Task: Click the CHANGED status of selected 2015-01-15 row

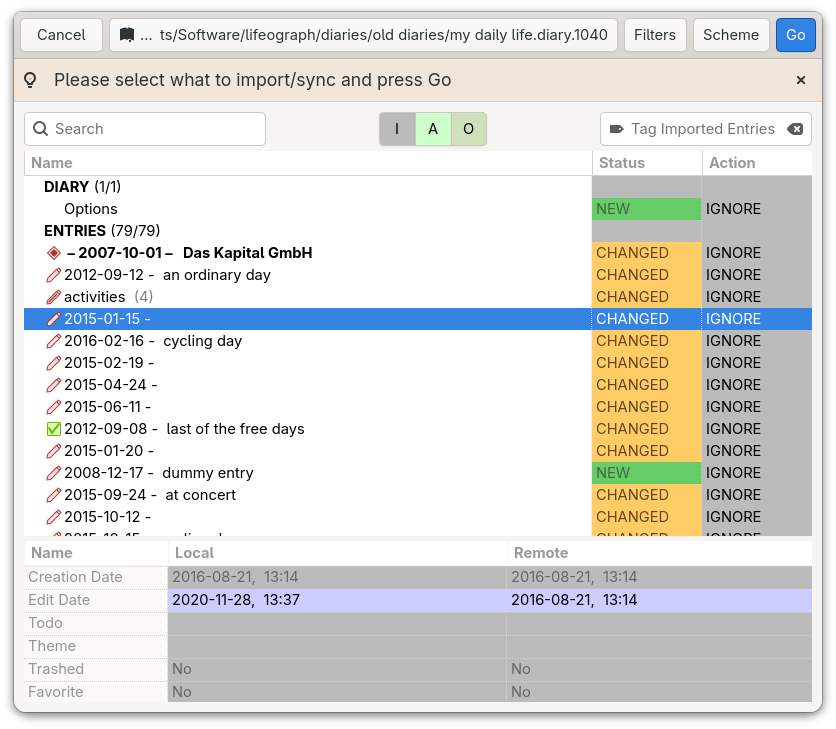Action: pos(647,319)
